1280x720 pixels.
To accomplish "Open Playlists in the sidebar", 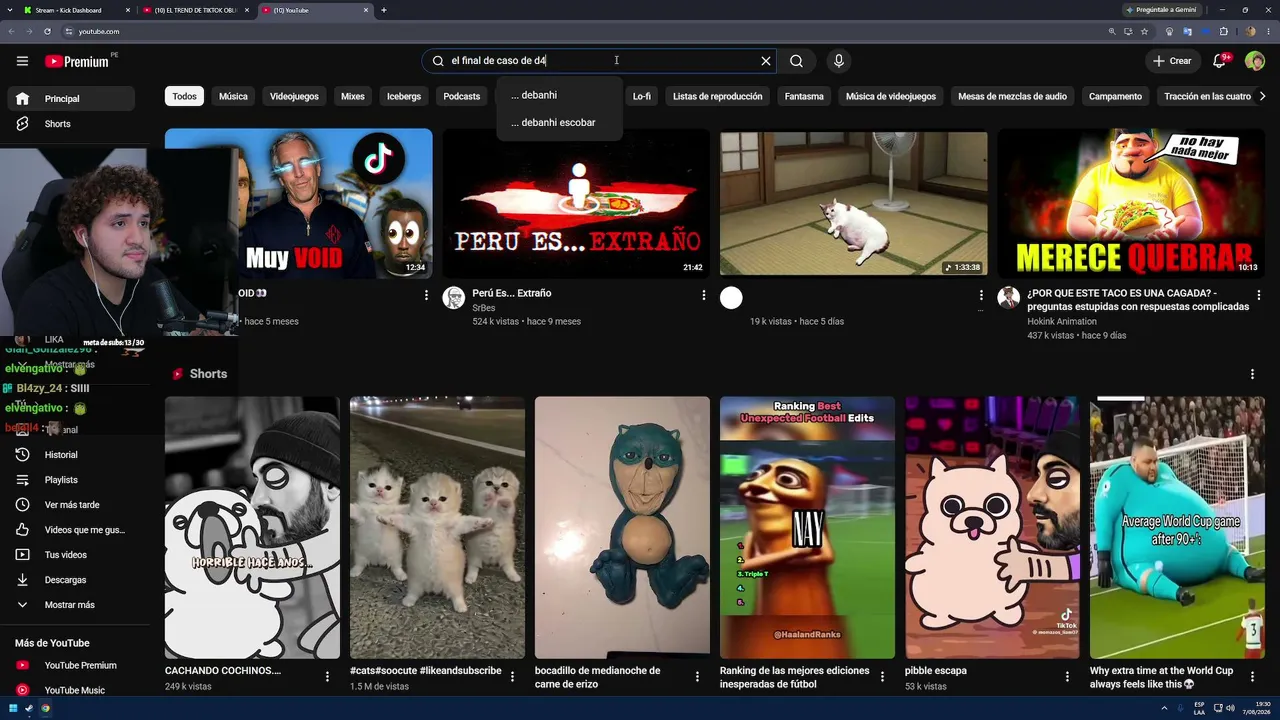I will (70, 480).
